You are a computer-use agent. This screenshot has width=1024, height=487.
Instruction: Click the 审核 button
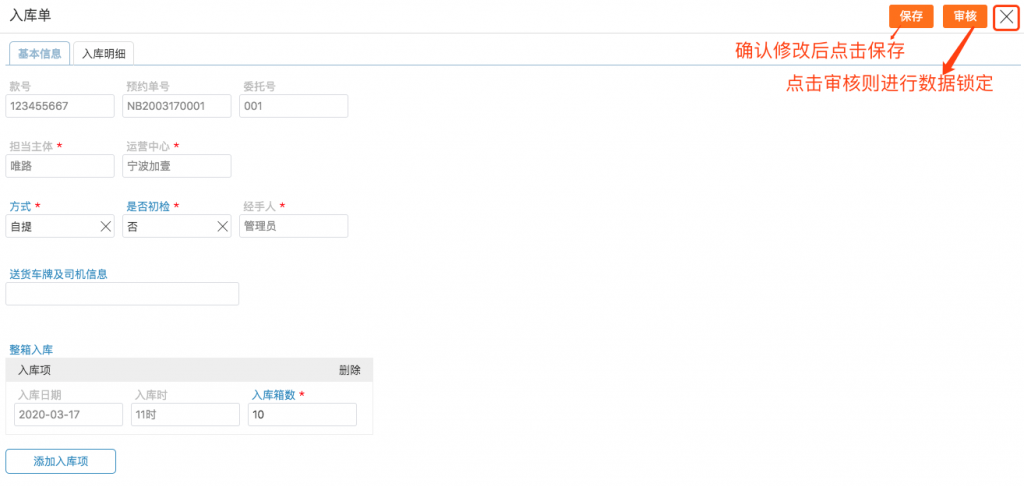(965, 17)
